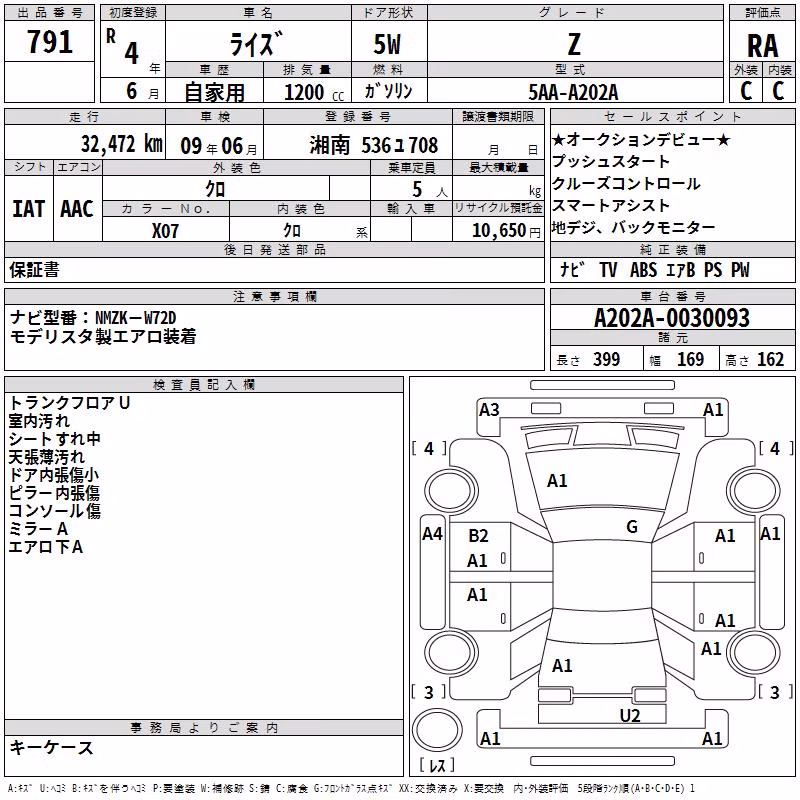Click the inspector note ドア内張傷小
This screenshot has width=800, height=800.
[x=54, y=475]
